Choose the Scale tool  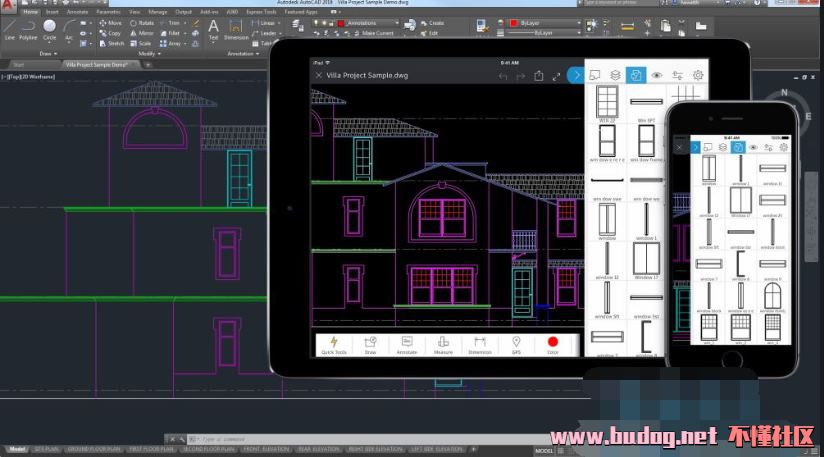point(140,43)
